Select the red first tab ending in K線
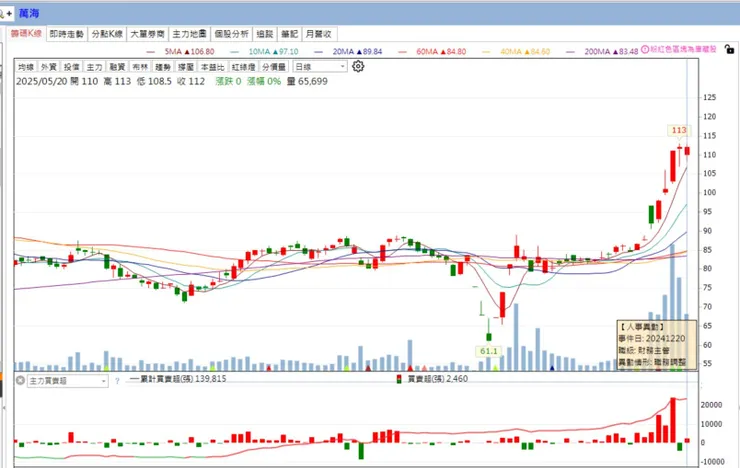The height and width of the screenshot is (468, 740). pyautogui.click(x=26, y=33)
